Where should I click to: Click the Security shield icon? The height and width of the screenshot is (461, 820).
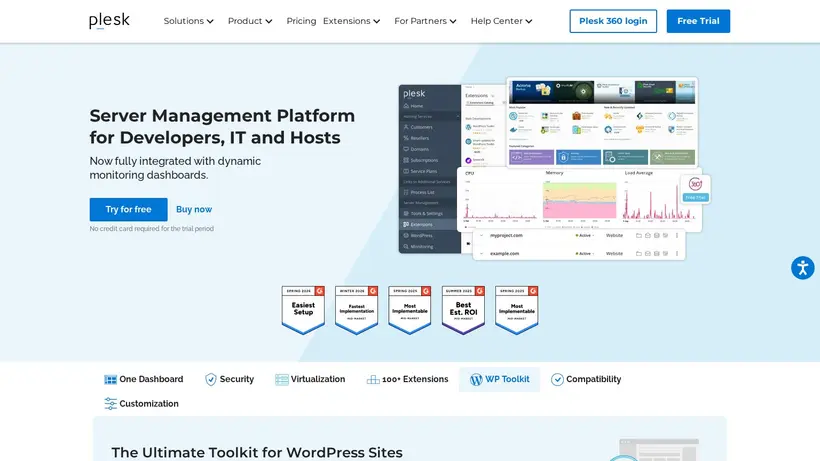(x=211, y=379)
